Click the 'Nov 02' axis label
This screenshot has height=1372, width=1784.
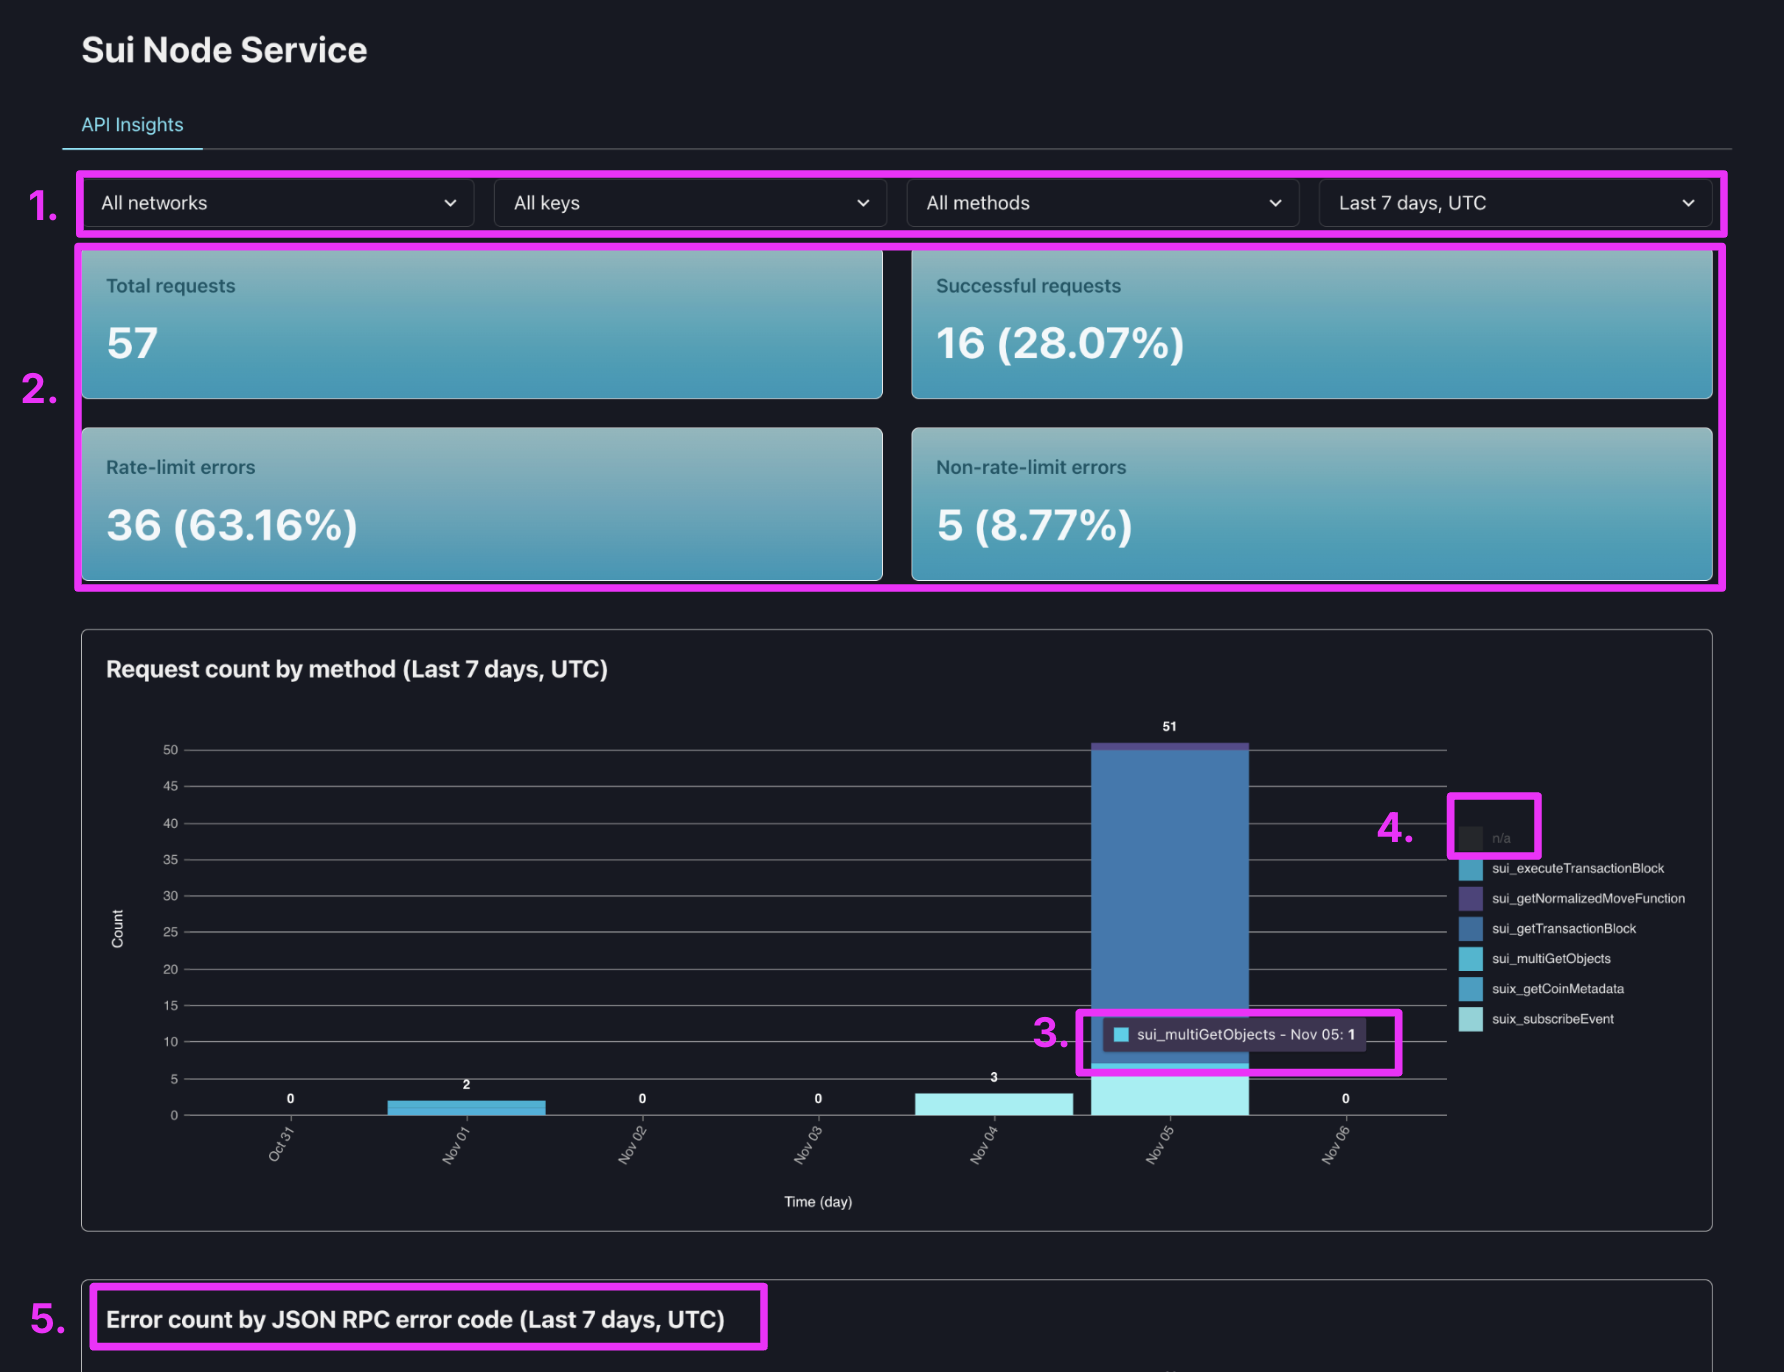(x=633, y=1145)
